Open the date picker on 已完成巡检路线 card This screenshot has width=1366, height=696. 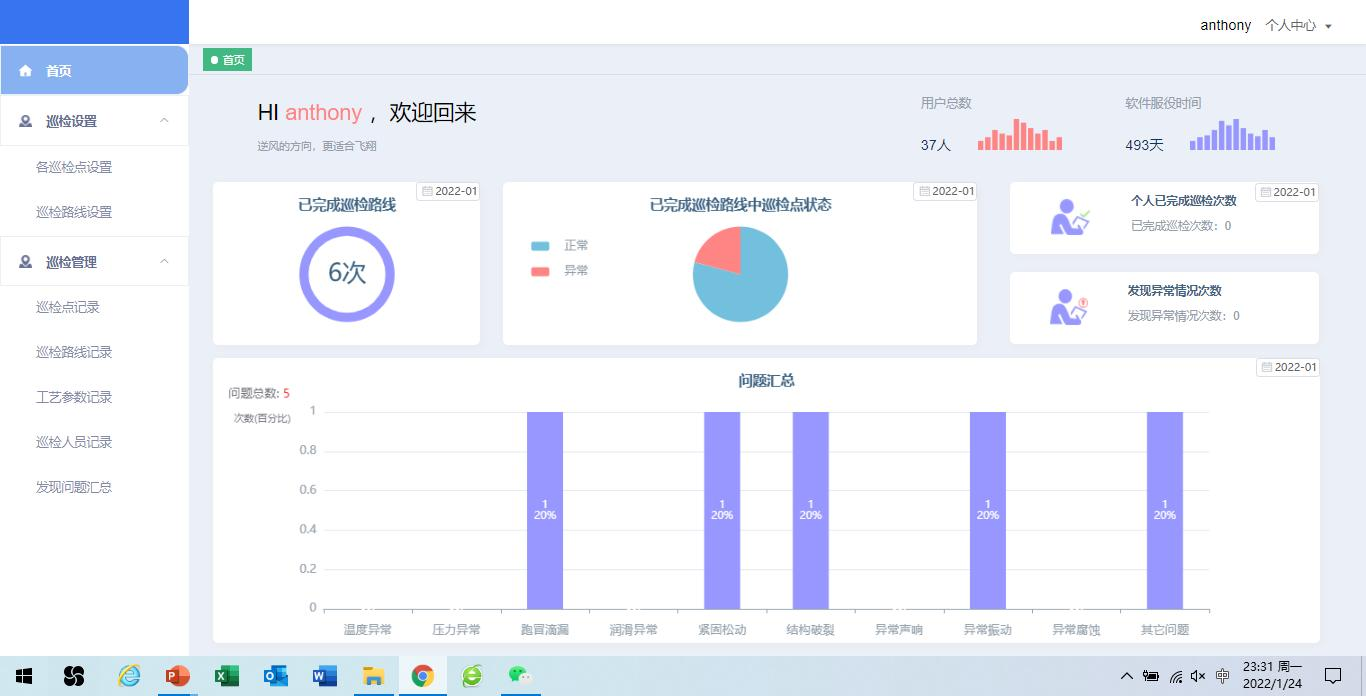click(x=448, y=191)
